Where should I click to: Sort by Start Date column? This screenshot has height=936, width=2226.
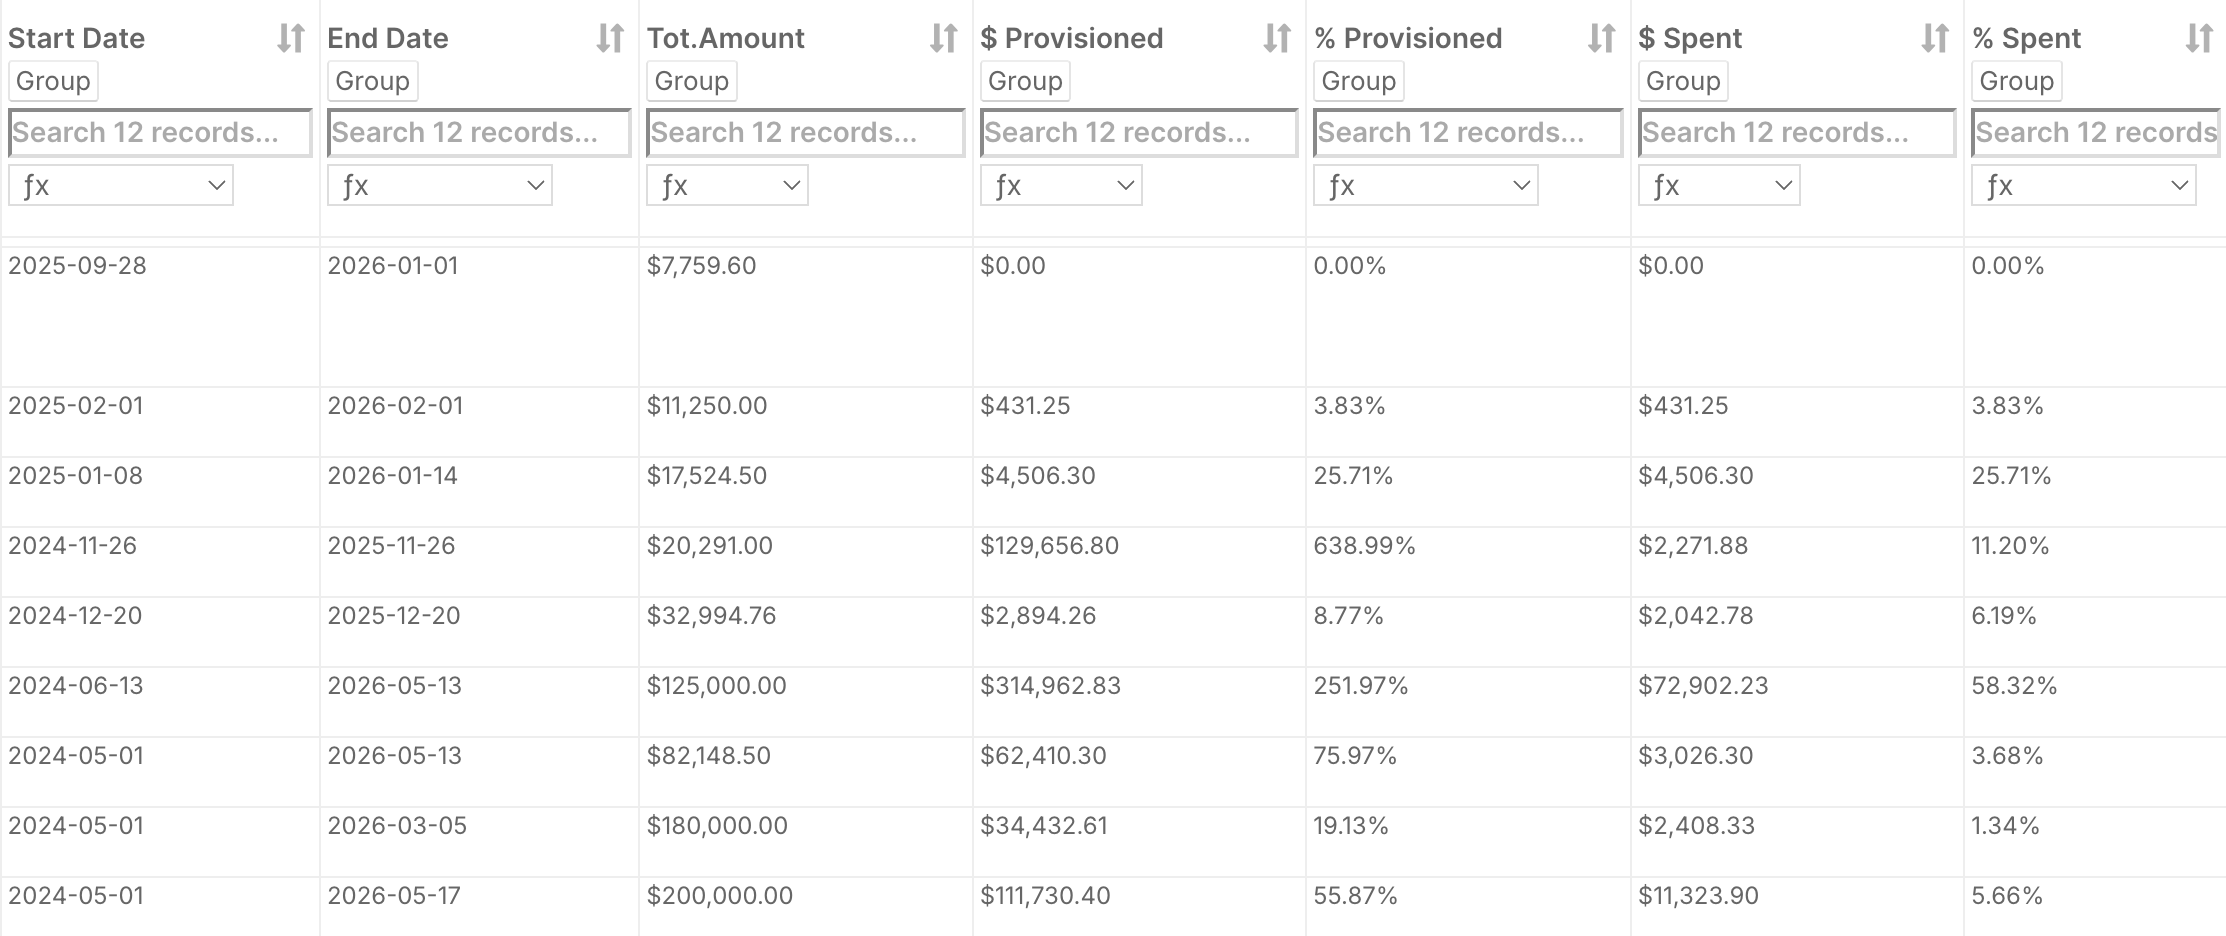(290, 39)
